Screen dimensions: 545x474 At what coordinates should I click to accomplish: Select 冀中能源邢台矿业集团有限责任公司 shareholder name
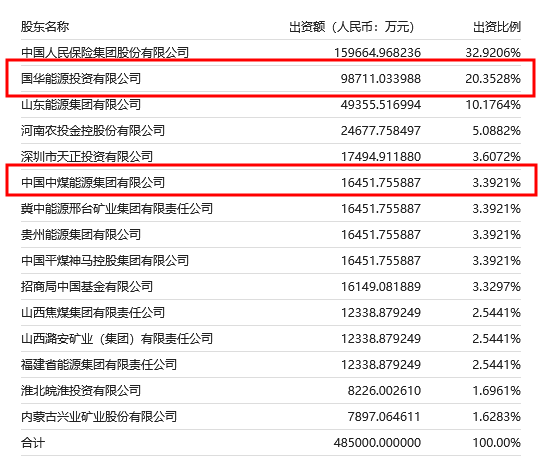point(117,209)
